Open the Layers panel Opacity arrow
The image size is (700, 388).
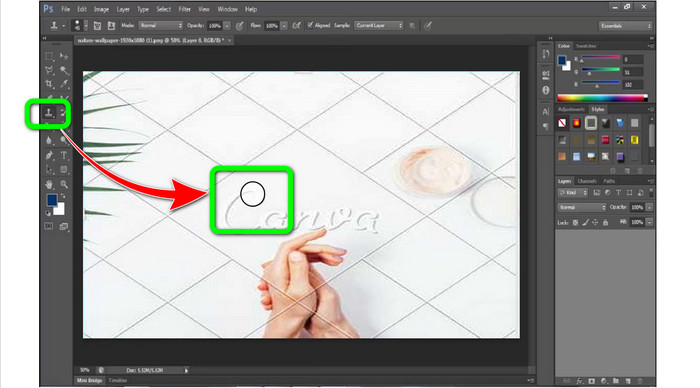click(x=649, y=207)
